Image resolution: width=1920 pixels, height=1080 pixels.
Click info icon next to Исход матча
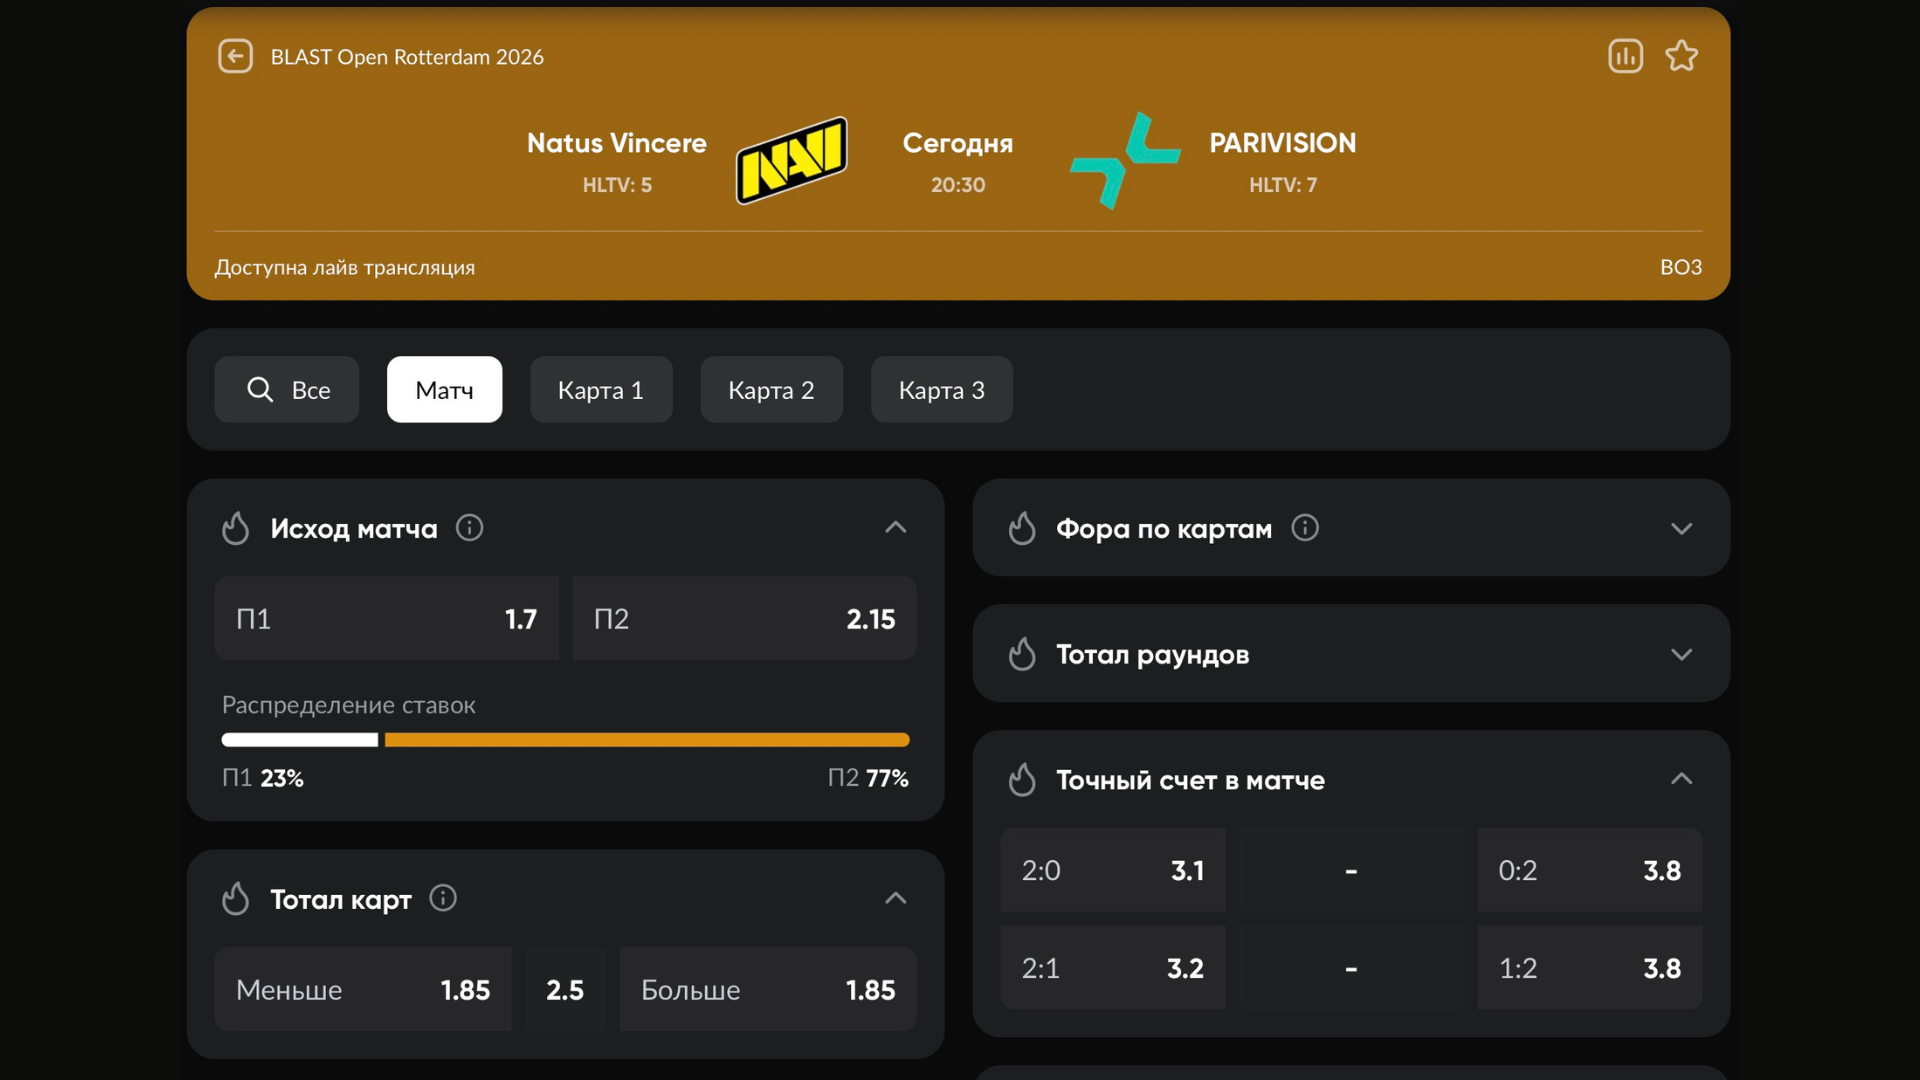[469, 527]
